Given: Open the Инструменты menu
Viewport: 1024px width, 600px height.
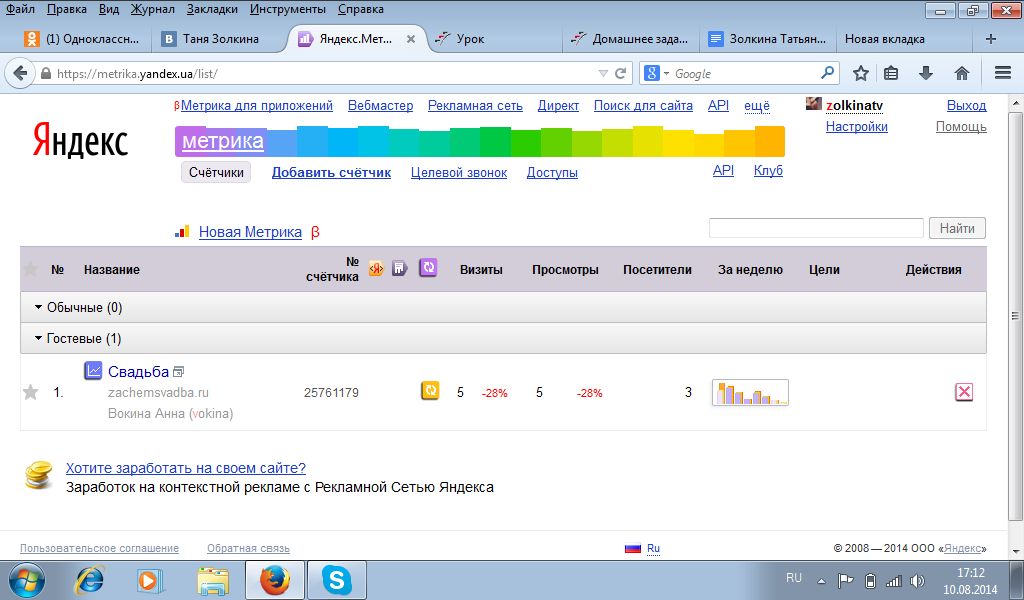Looking at the screenshot, I should (287, 9).
